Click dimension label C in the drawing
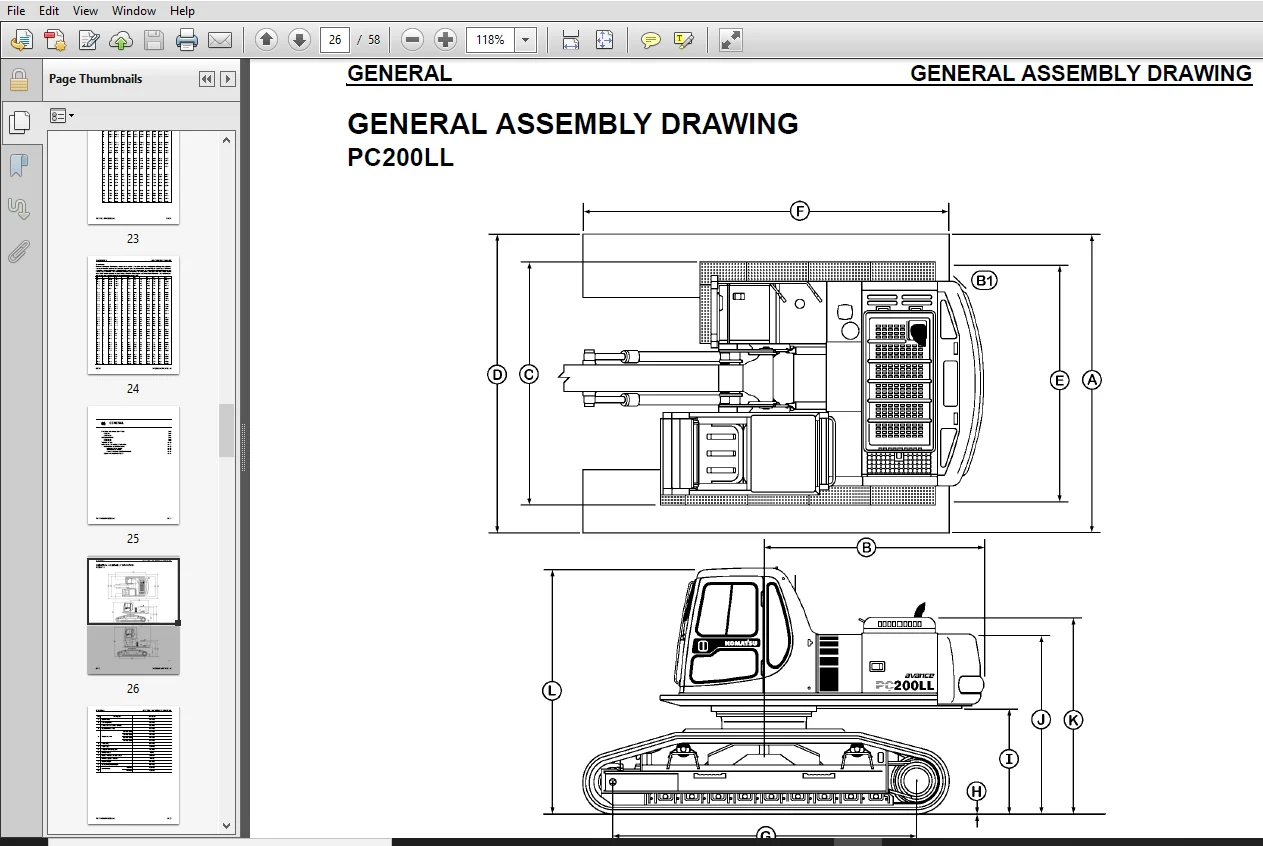 (529, 375)
